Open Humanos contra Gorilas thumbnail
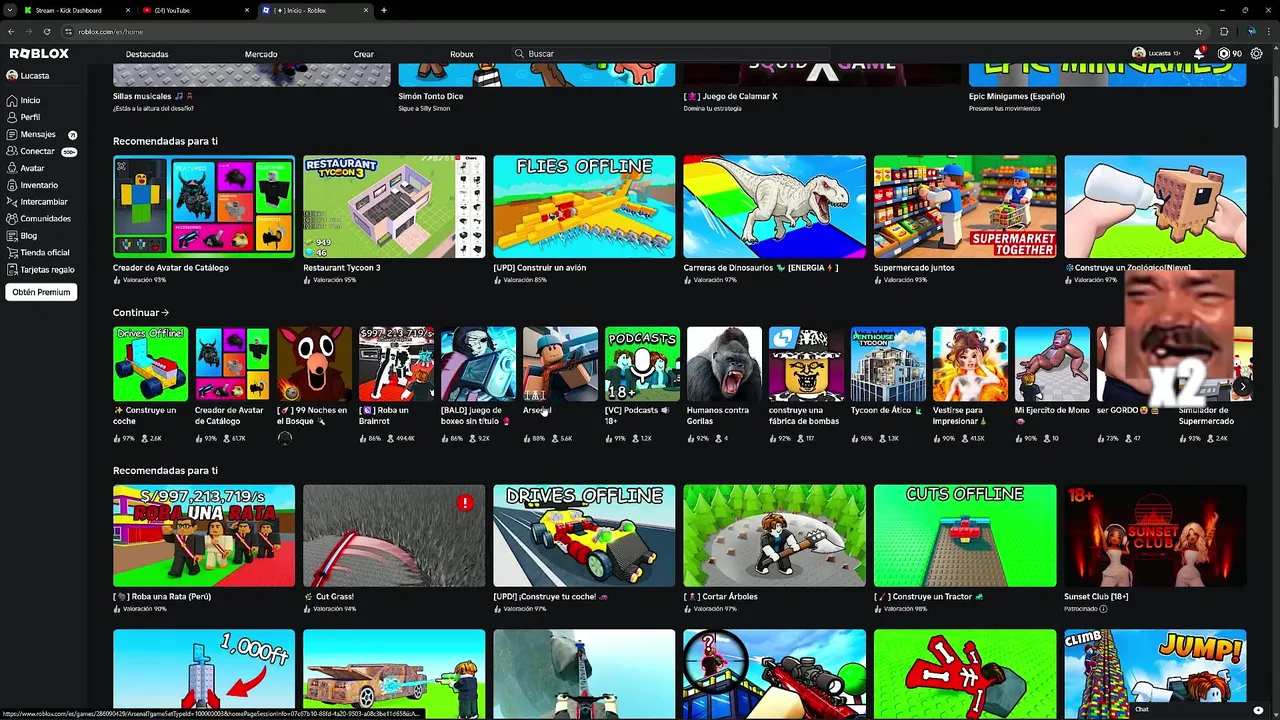This screenshot has width=1280, height=720. pos(724,364)
